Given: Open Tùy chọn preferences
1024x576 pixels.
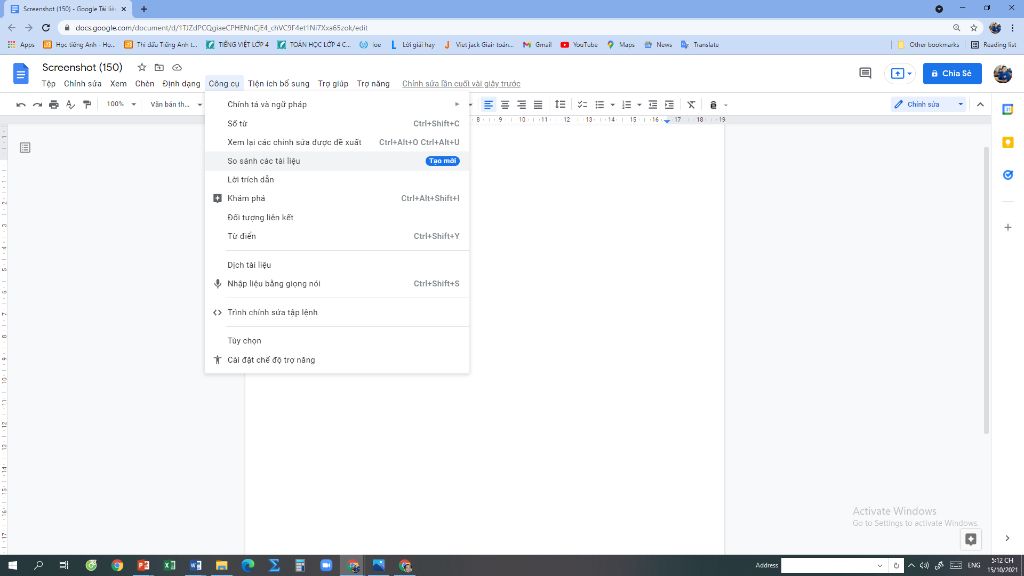Looking at the screenshot, I should click(x=337, y=341).
